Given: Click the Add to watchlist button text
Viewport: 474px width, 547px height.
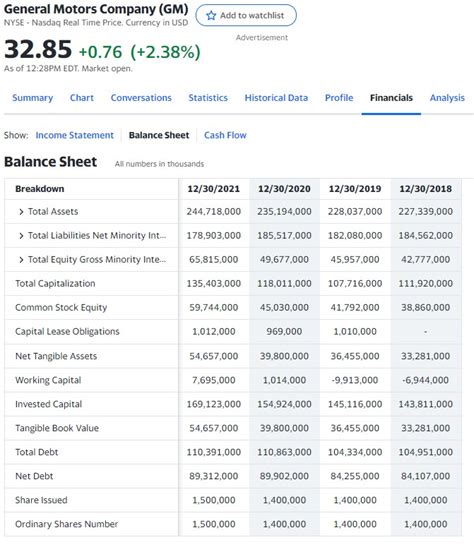Looking at the screenshot, I should (252, 15).
